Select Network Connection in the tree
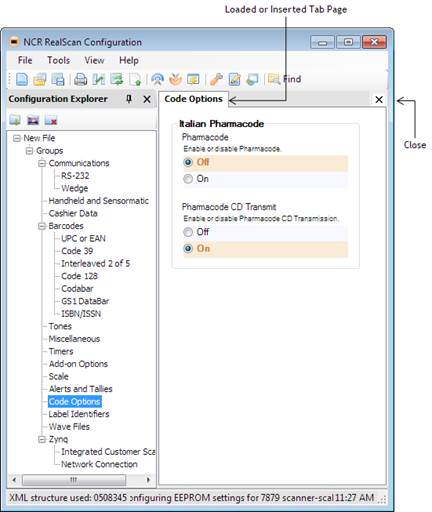The image size is (432, 512). (x=99, y=464)
